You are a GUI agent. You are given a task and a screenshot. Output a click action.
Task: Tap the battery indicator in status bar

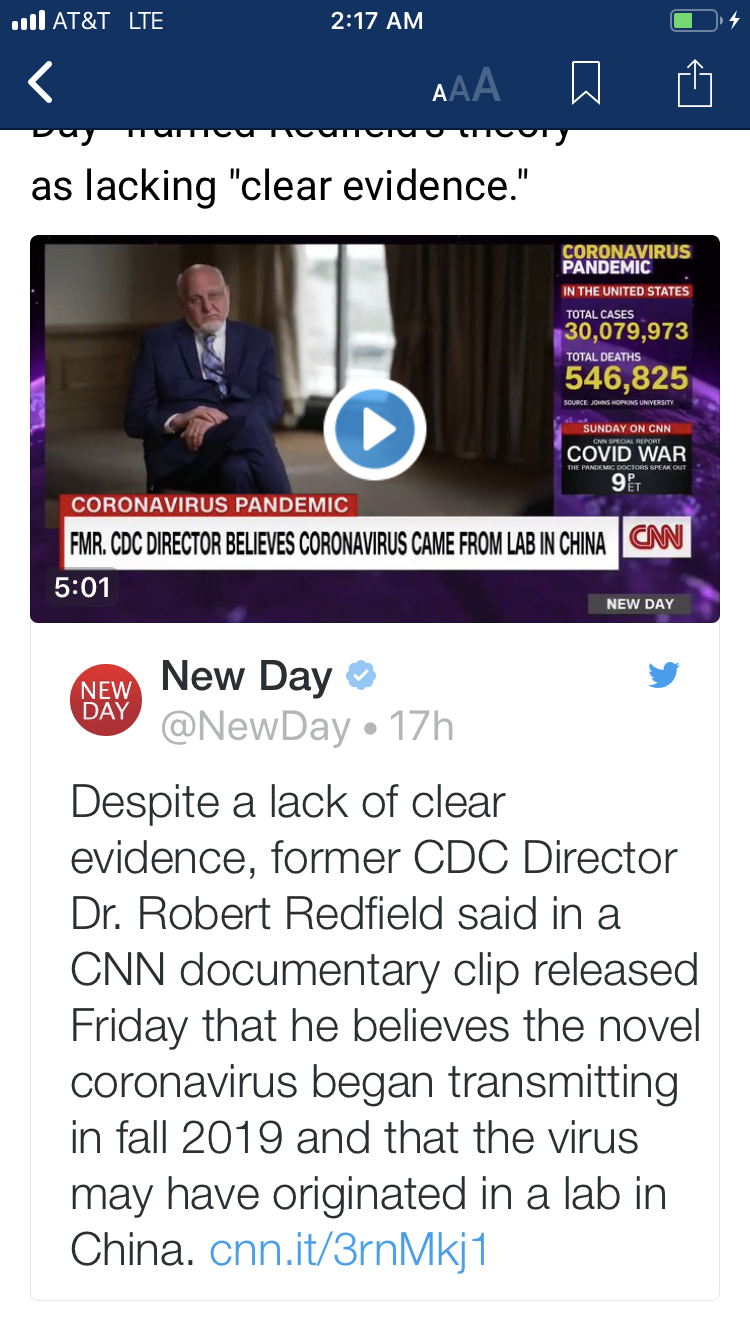pyautogui.click(x=696, y=20)
